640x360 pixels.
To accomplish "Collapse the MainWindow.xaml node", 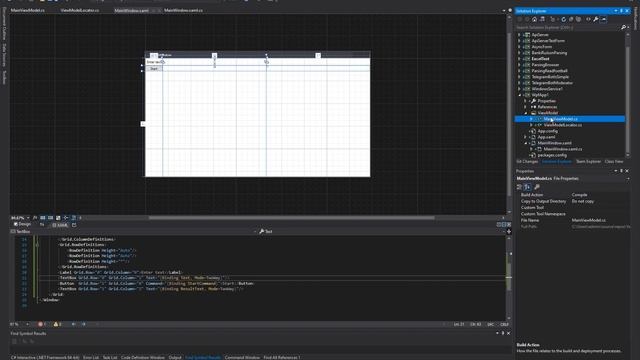I will point(525,143).
